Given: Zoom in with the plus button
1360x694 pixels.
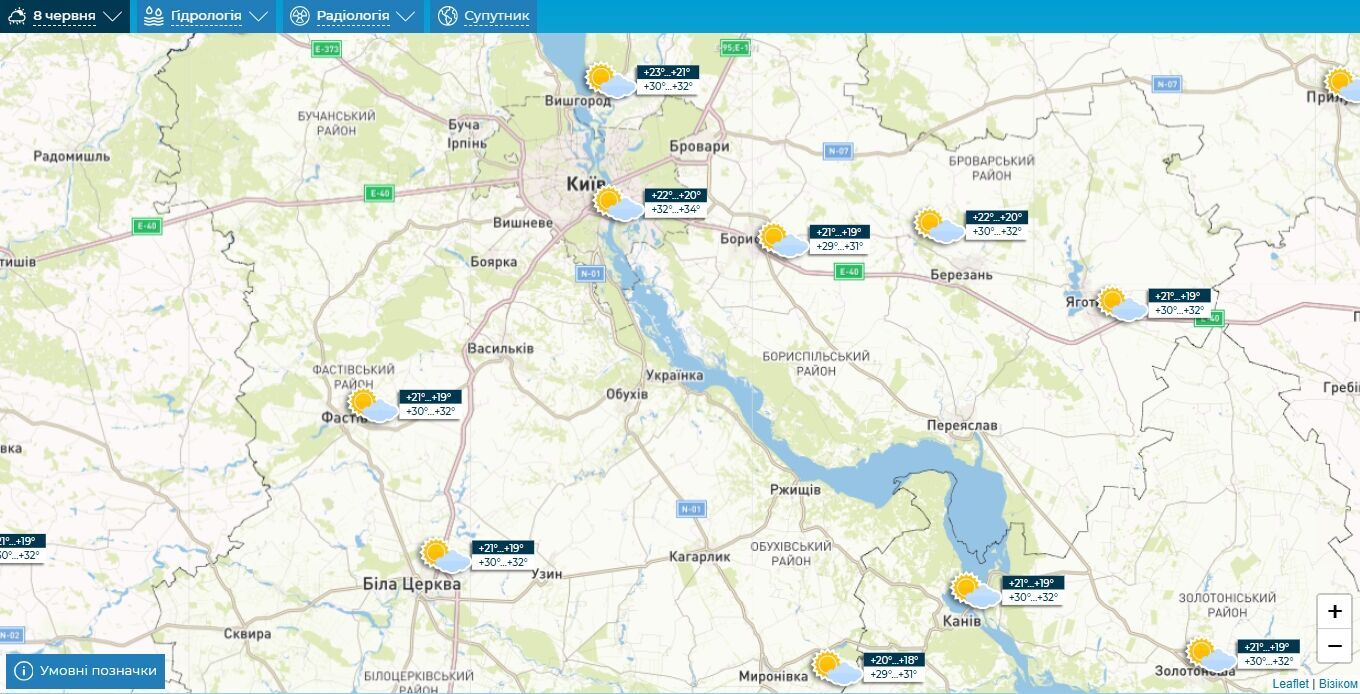Looking at the screenshot, I should point(1334,611).
